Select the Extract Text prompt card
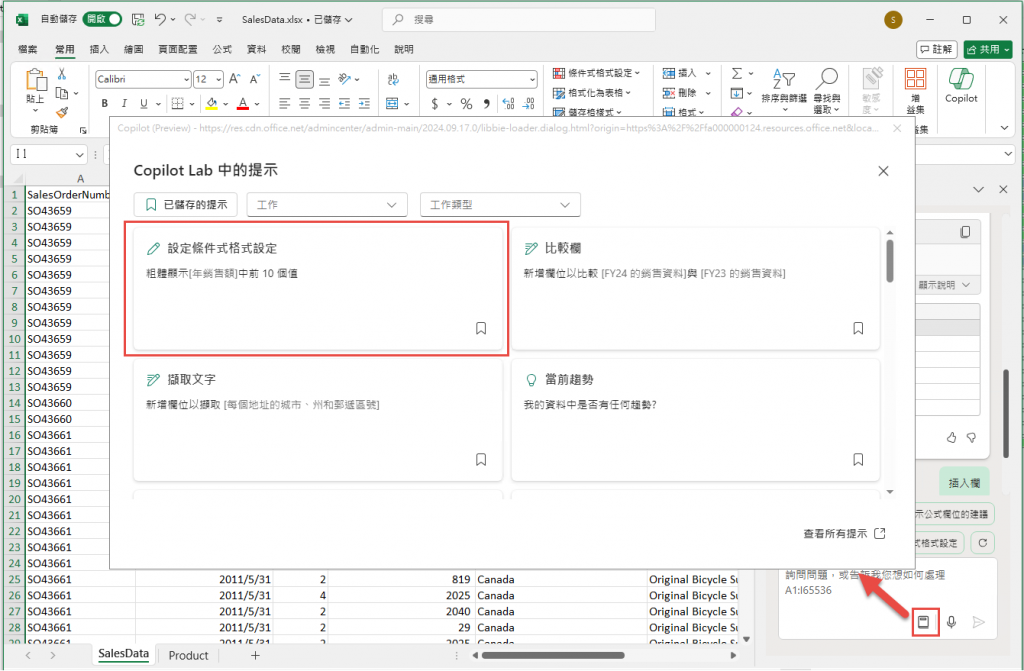1024x671 pixels. 318,420
